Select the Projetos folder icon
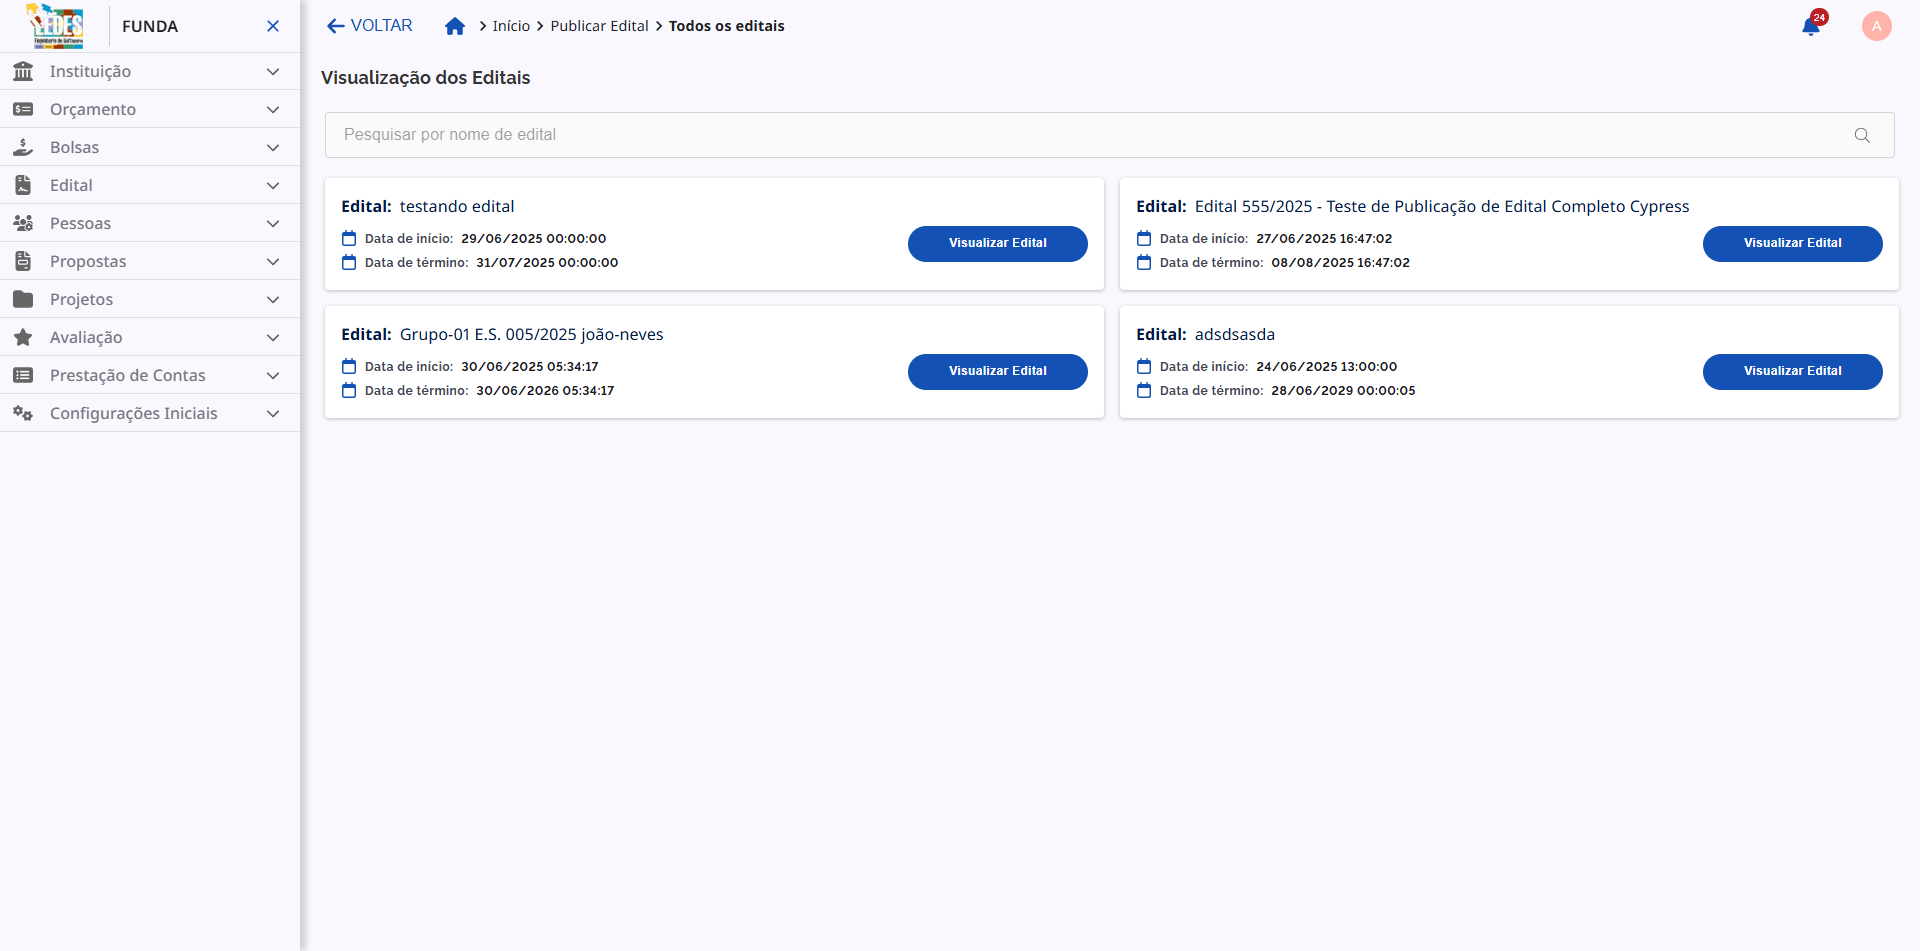This screenshot has height=951, width=1920. [x=23, y=298]
